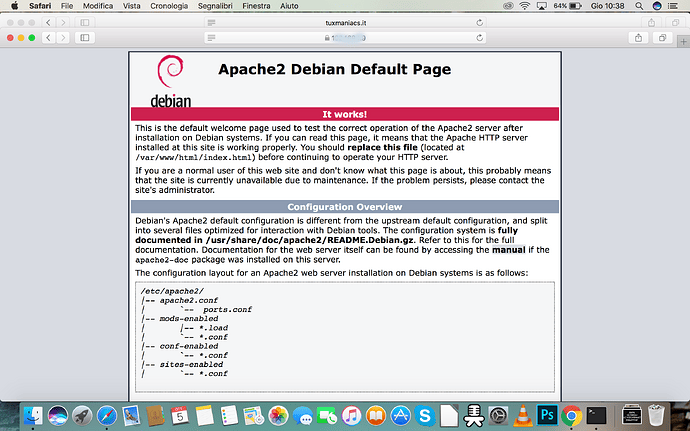Click the 'It works!' red banner text
Viewport: 690px width, 431px height.
pos(345,114)
